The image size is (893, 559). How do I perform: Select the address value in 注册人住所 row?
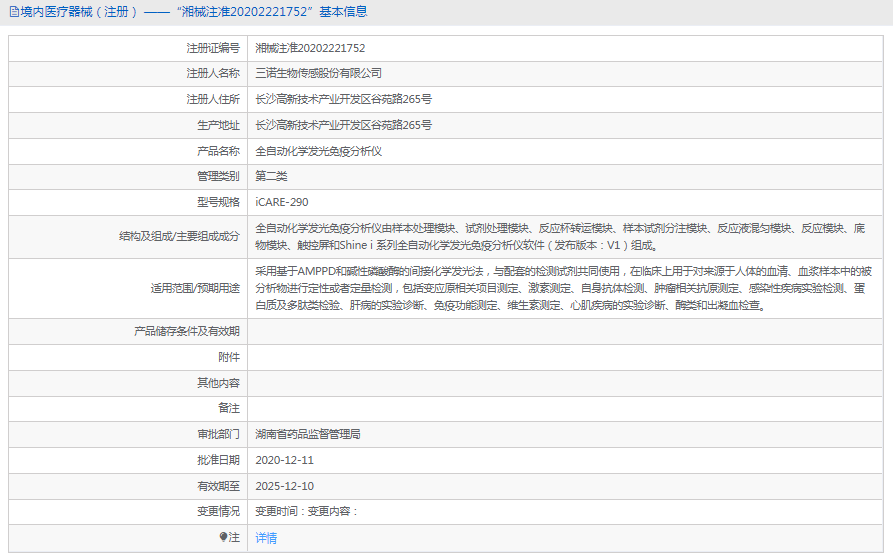coord(343,100)
